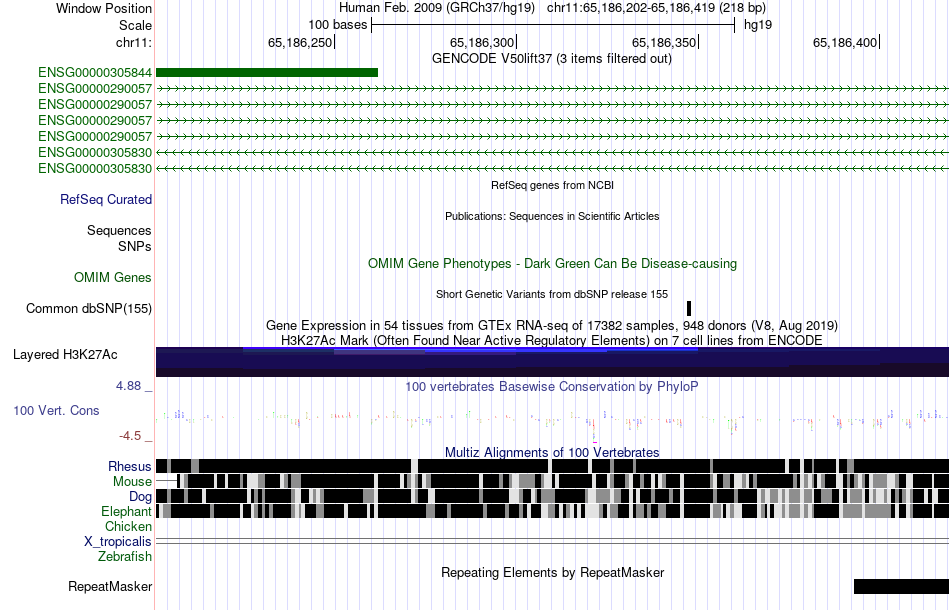
Task: Select the Mouse alignment label
Action: pyautogui.click(x=132, y=482)
